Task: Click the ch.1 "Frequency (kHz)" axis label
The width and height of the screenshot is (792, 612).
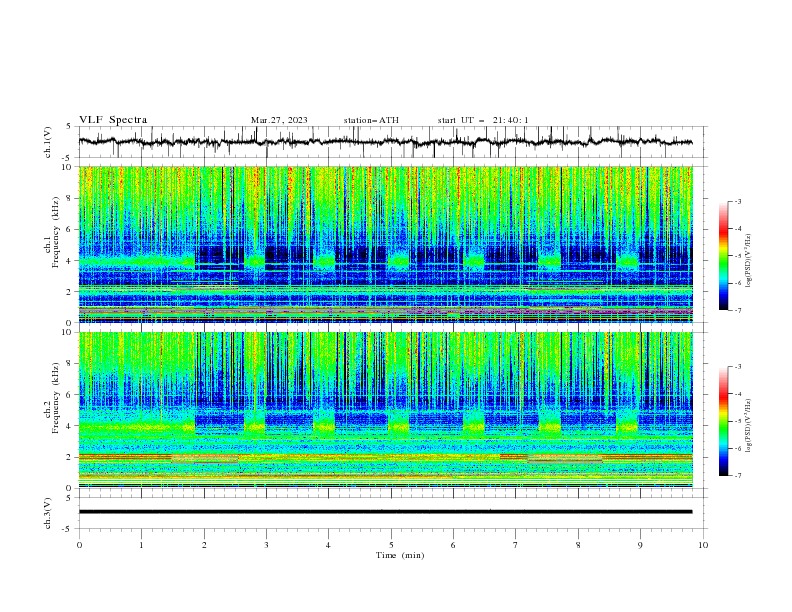Action: (x=56, y=234)
